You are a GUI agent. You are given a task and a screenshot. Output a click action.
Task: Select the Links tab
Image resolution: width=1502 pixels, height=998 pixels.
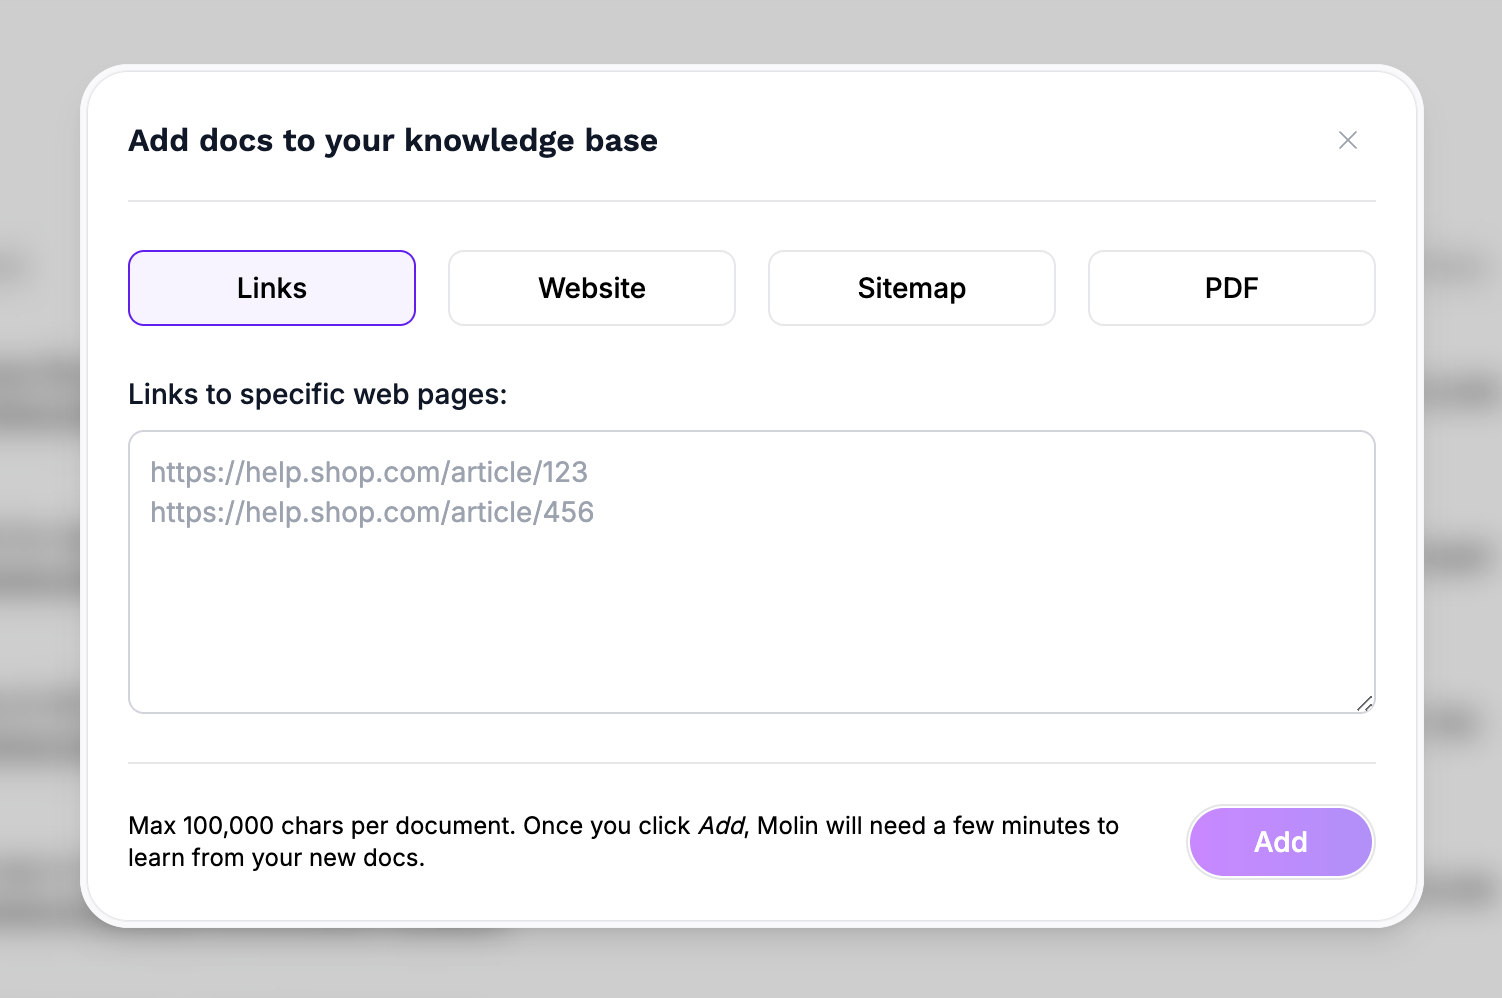272,288
